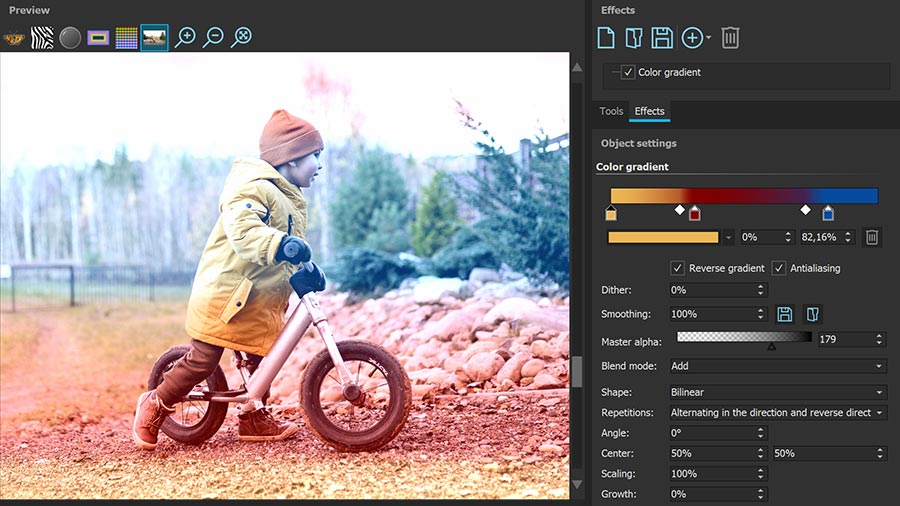
Task: Select the Effects tab
Action: [x=649, y=111]
